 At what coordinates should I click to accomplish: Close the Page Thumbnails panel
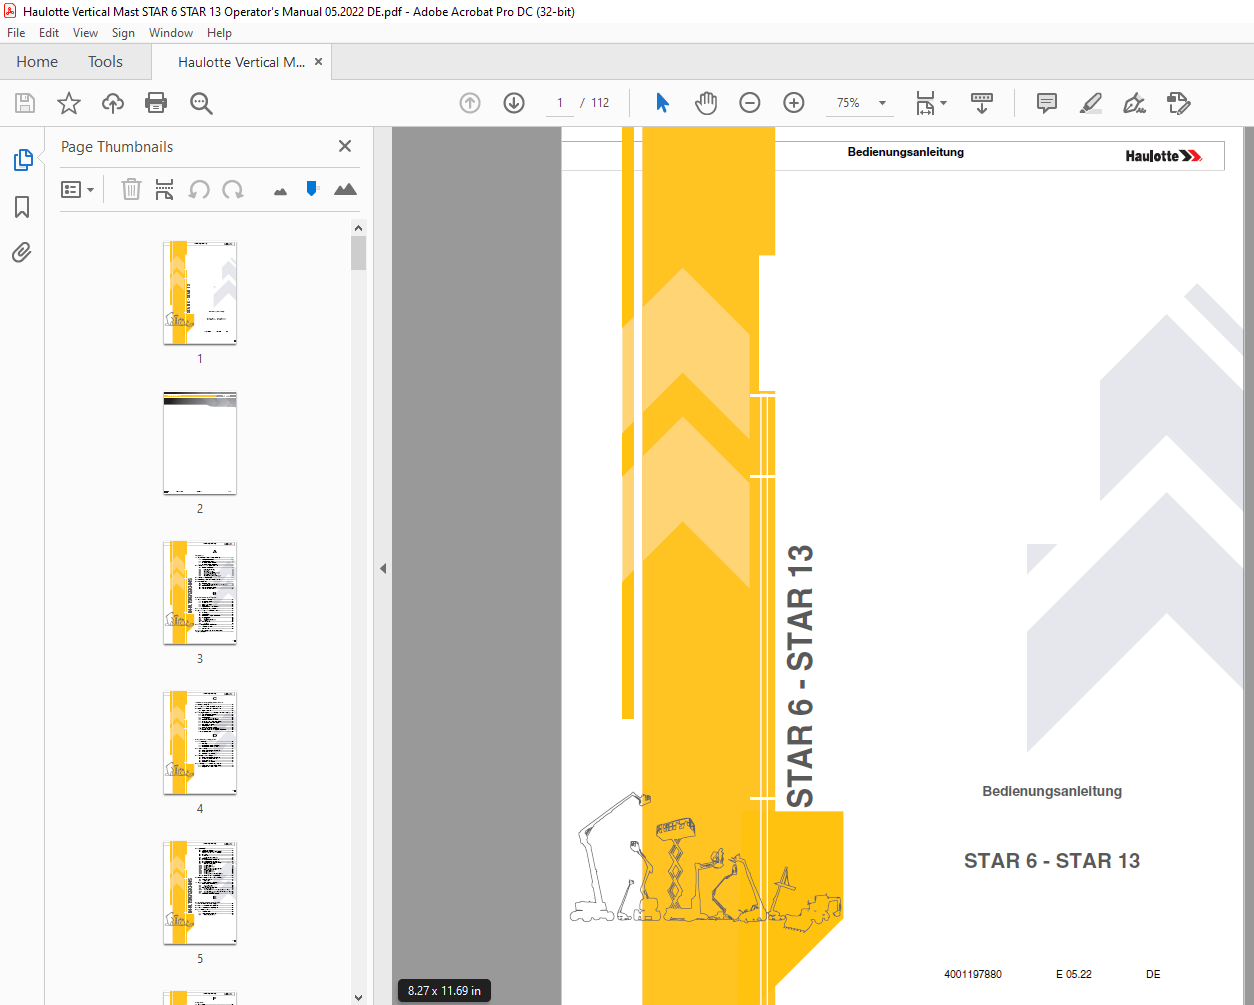(x=345, y=146)
